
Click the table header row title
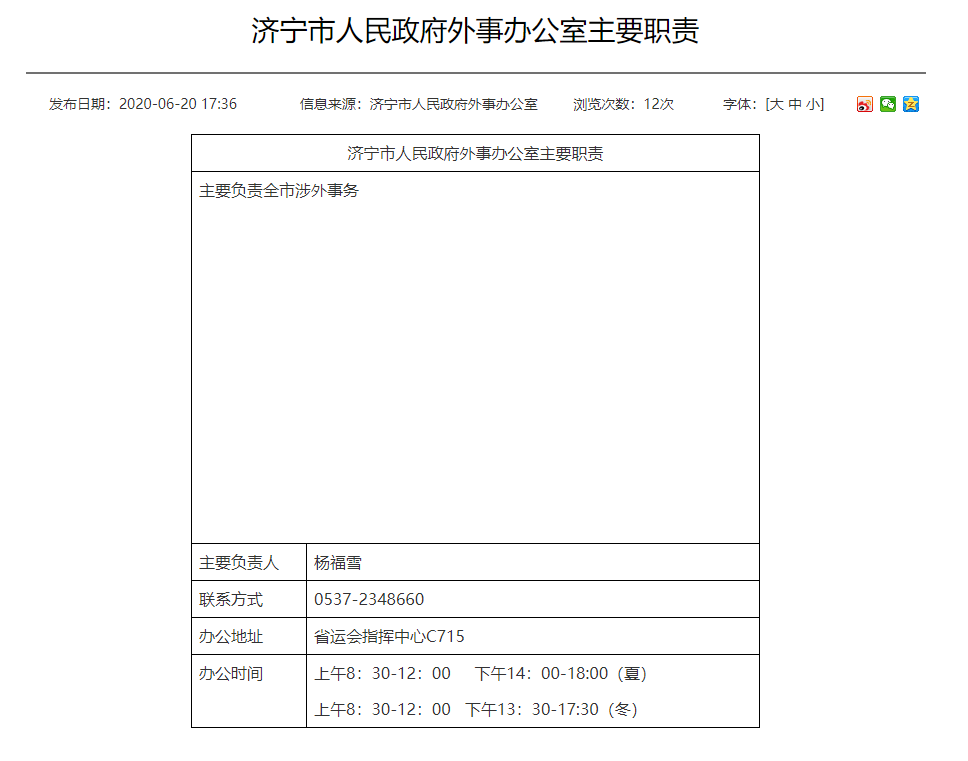[x=475, y=154]
